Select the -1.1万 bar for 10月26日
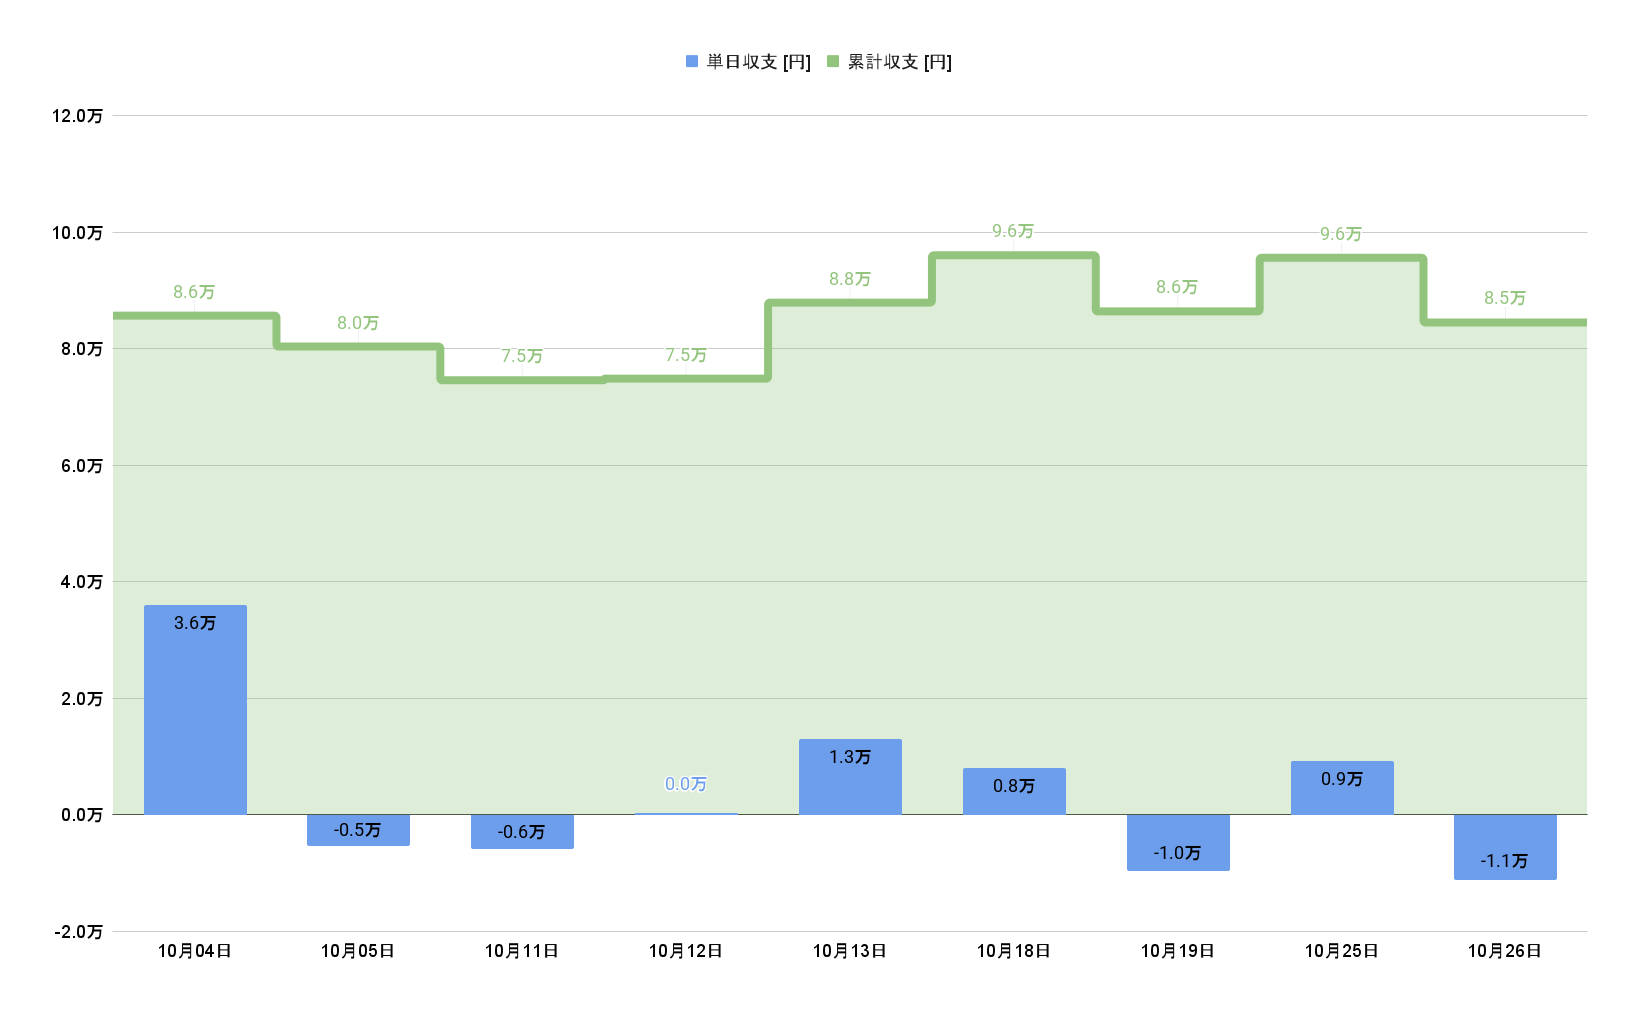 point(1505,847)
